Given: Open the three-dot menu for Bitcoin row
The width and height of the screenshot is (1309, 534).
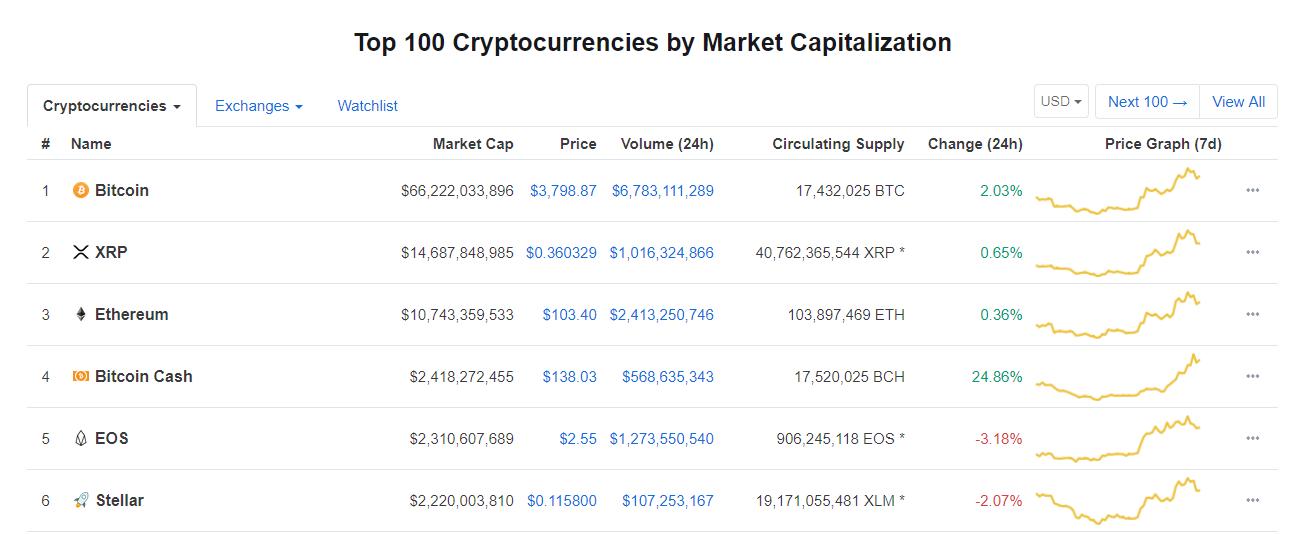Looking at the screenshot, I should [1252, 190].
